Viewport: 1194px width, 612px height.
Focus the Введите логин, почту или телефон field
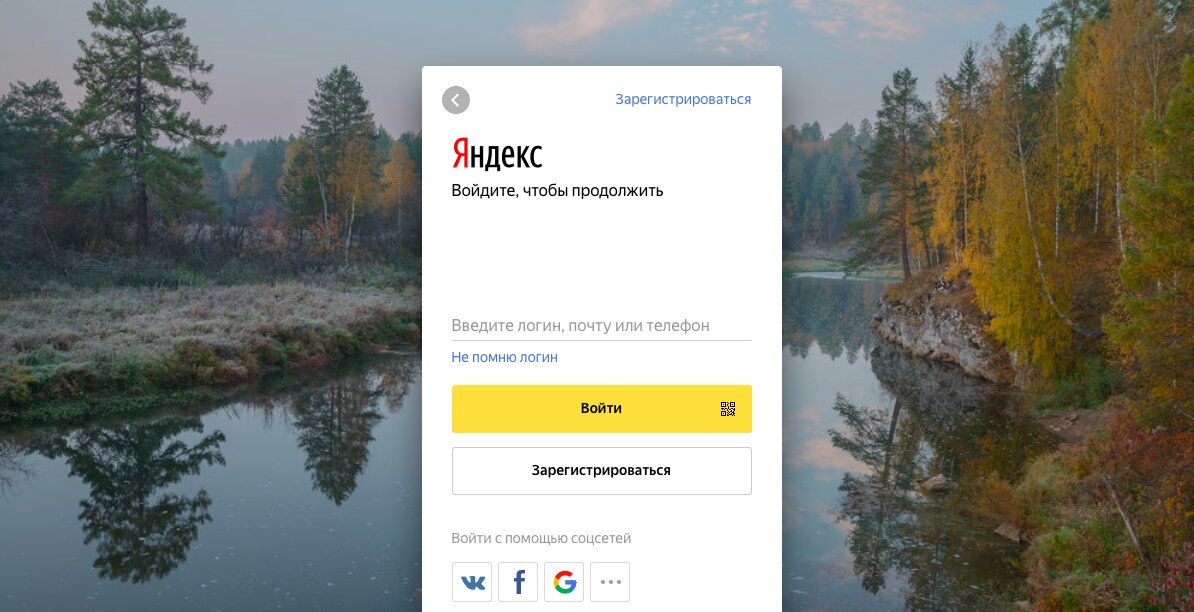(x=602, y=326)
